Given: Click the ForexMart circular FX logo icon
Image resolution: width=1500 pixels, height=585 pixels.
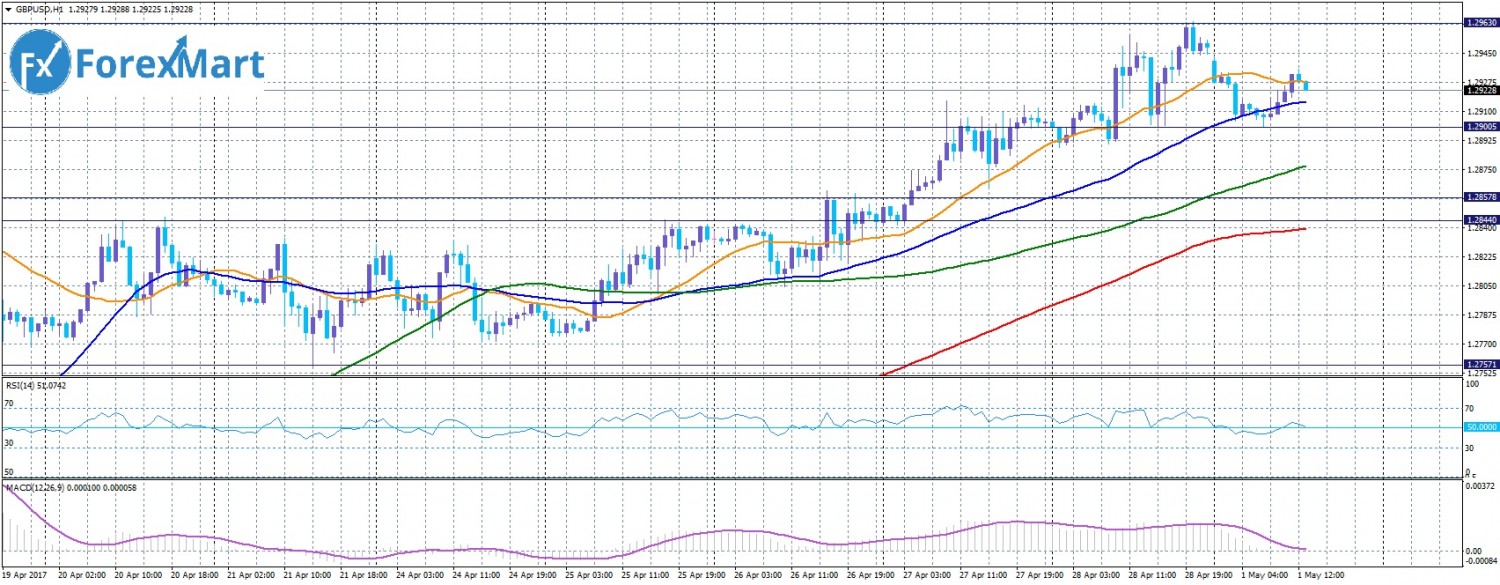Looking at the screenshot, I should point(40,65).
